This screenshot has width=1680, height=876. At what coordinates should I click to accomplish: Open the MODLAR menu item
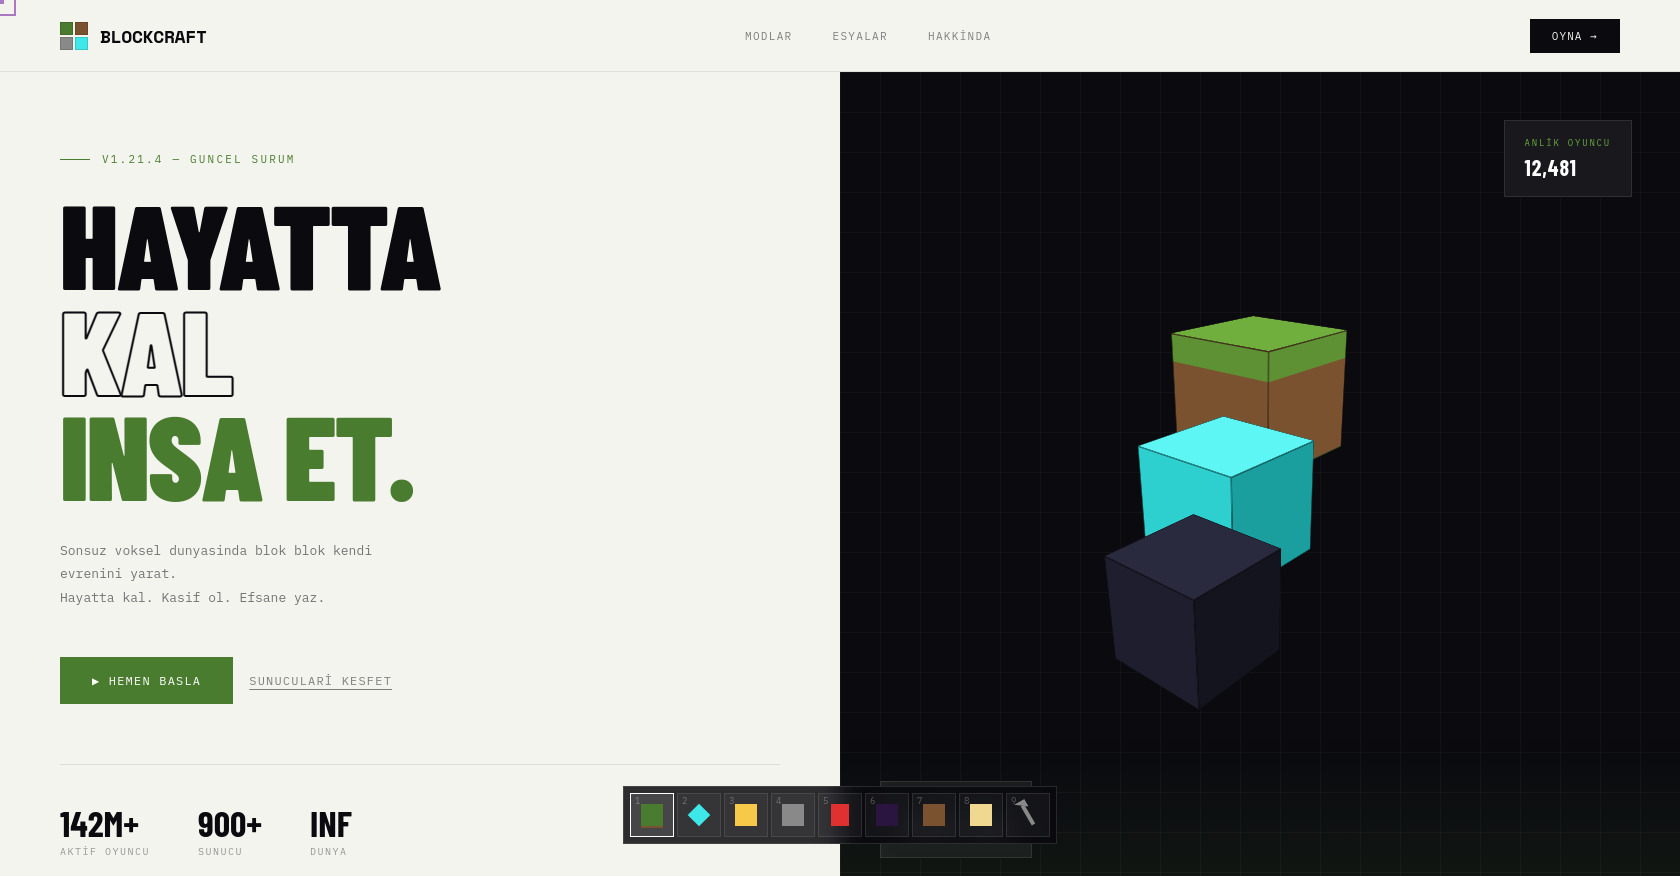[768, 37]
